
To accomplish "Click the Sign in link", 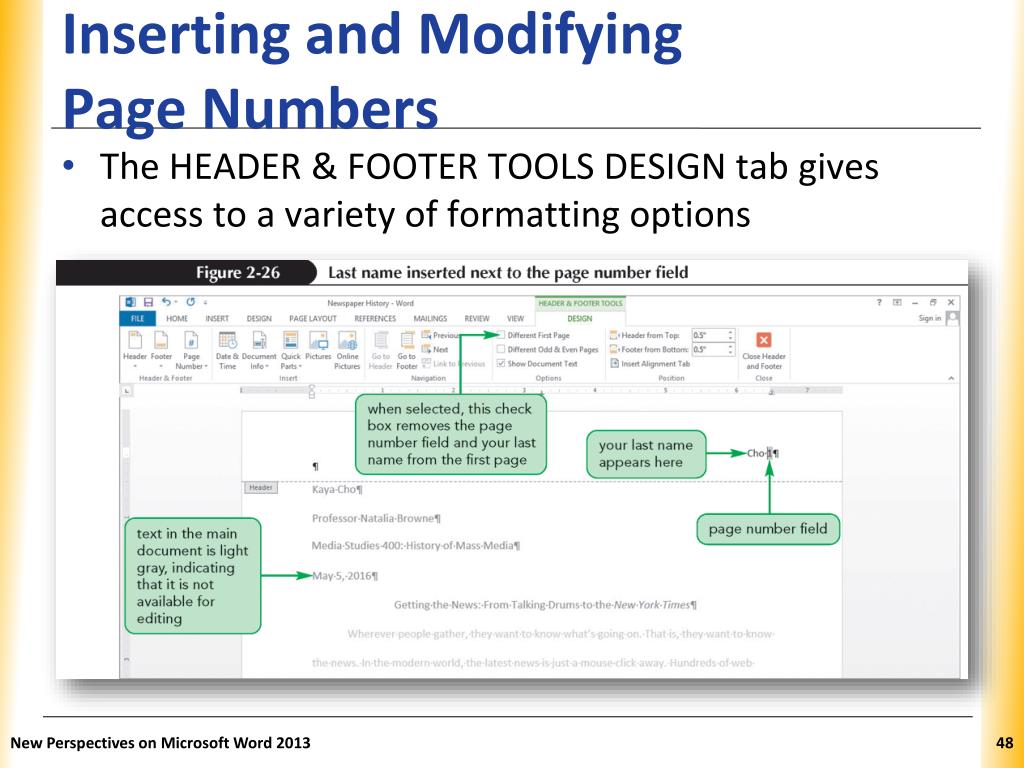I will (x=929, y=318).
